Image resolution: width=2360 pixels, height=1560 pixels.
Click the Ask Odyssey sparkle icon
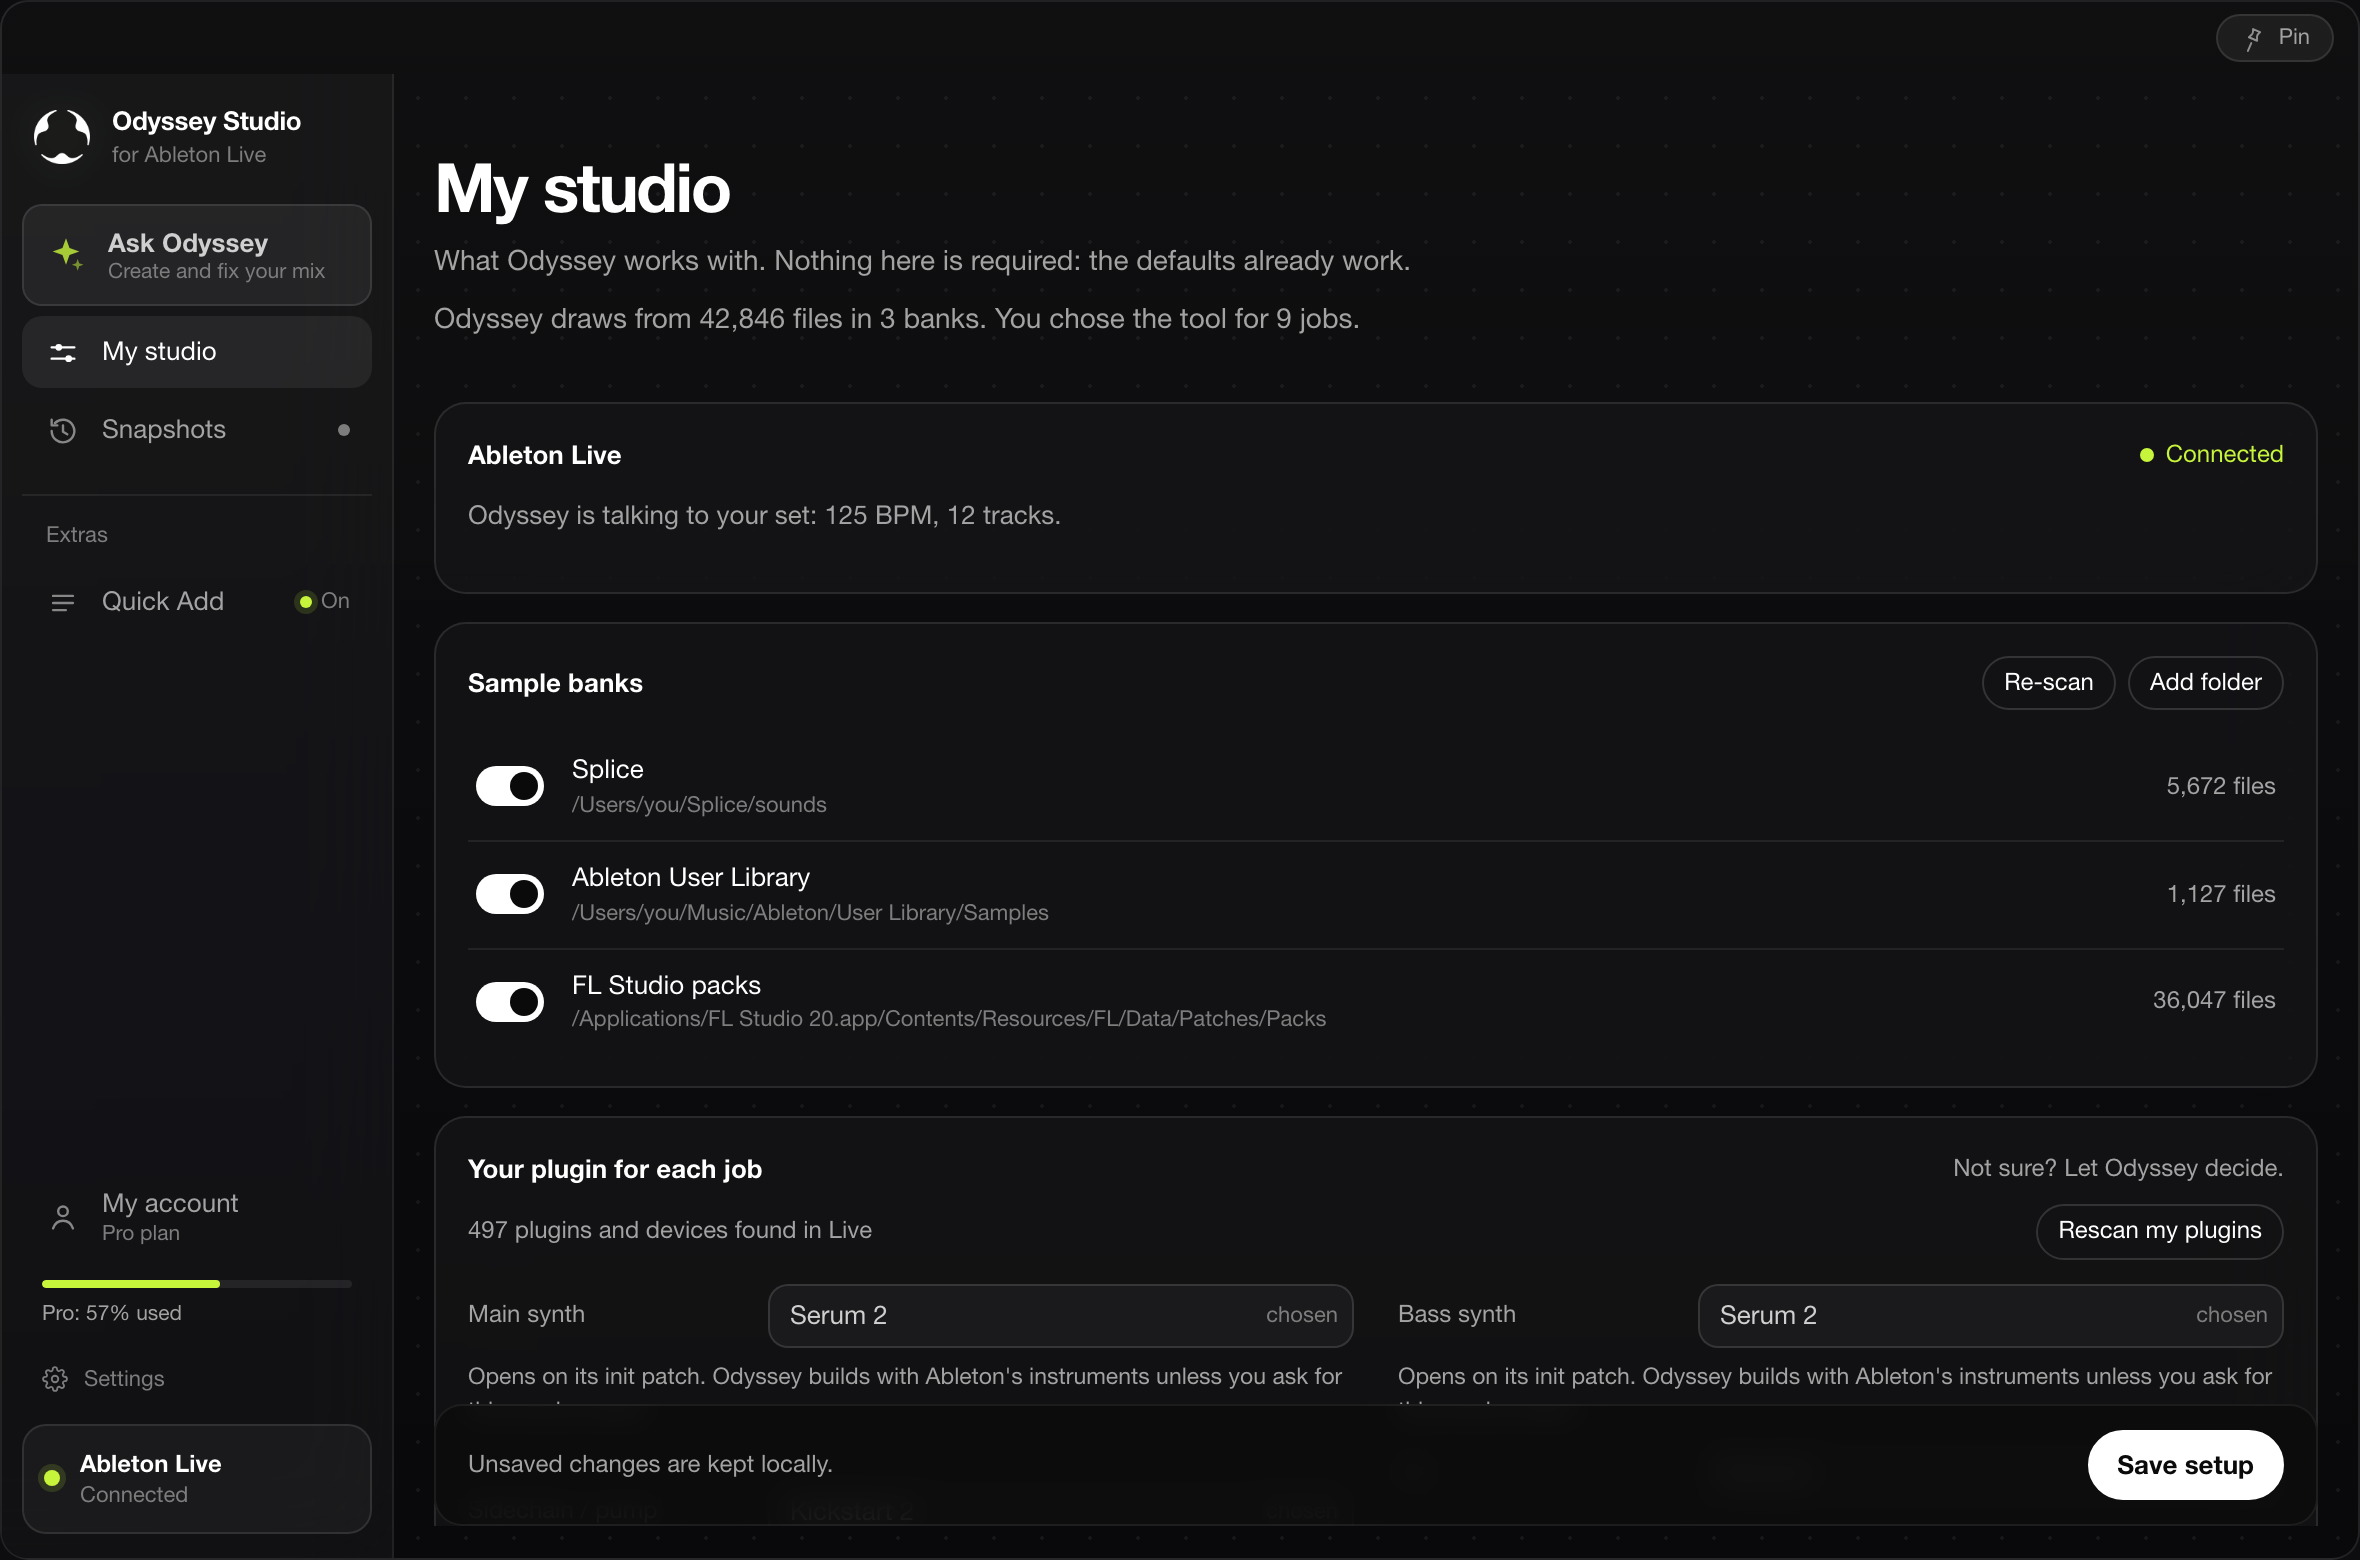click(68, 254)
